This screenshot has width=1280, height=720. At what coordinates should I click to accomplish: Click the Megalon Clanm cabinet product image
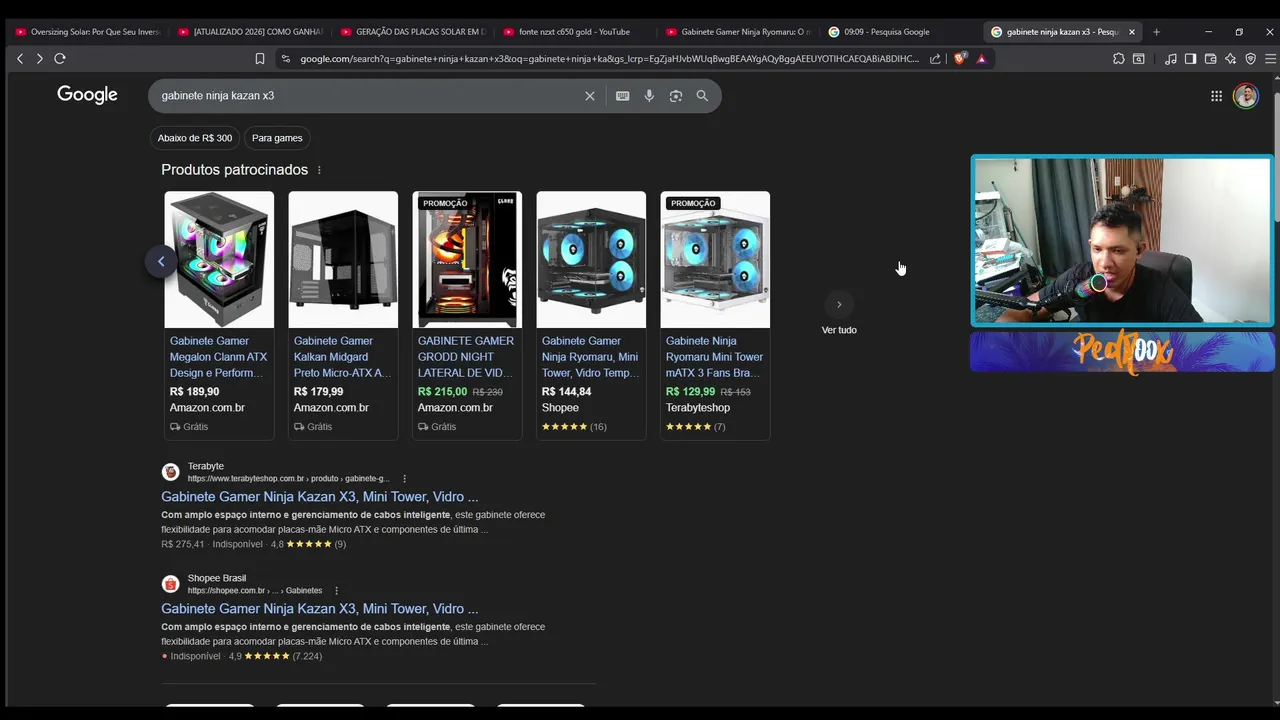(x=219, y=260)
